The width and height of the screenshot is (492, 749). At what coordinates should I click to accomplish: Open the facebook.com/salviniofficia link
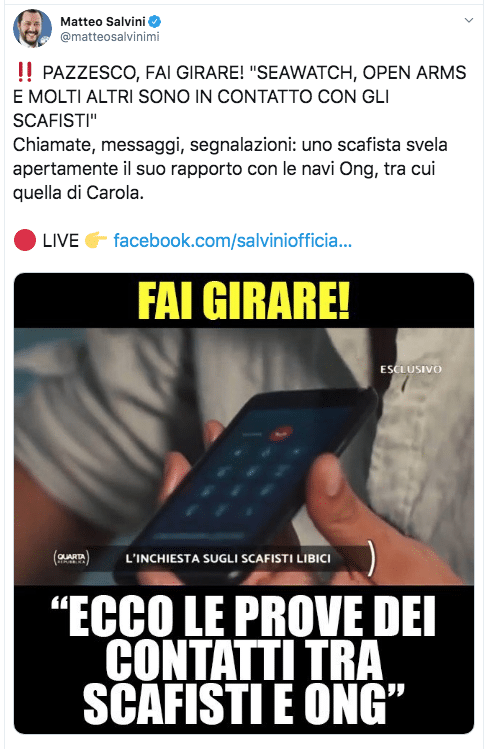pos(233,240)
